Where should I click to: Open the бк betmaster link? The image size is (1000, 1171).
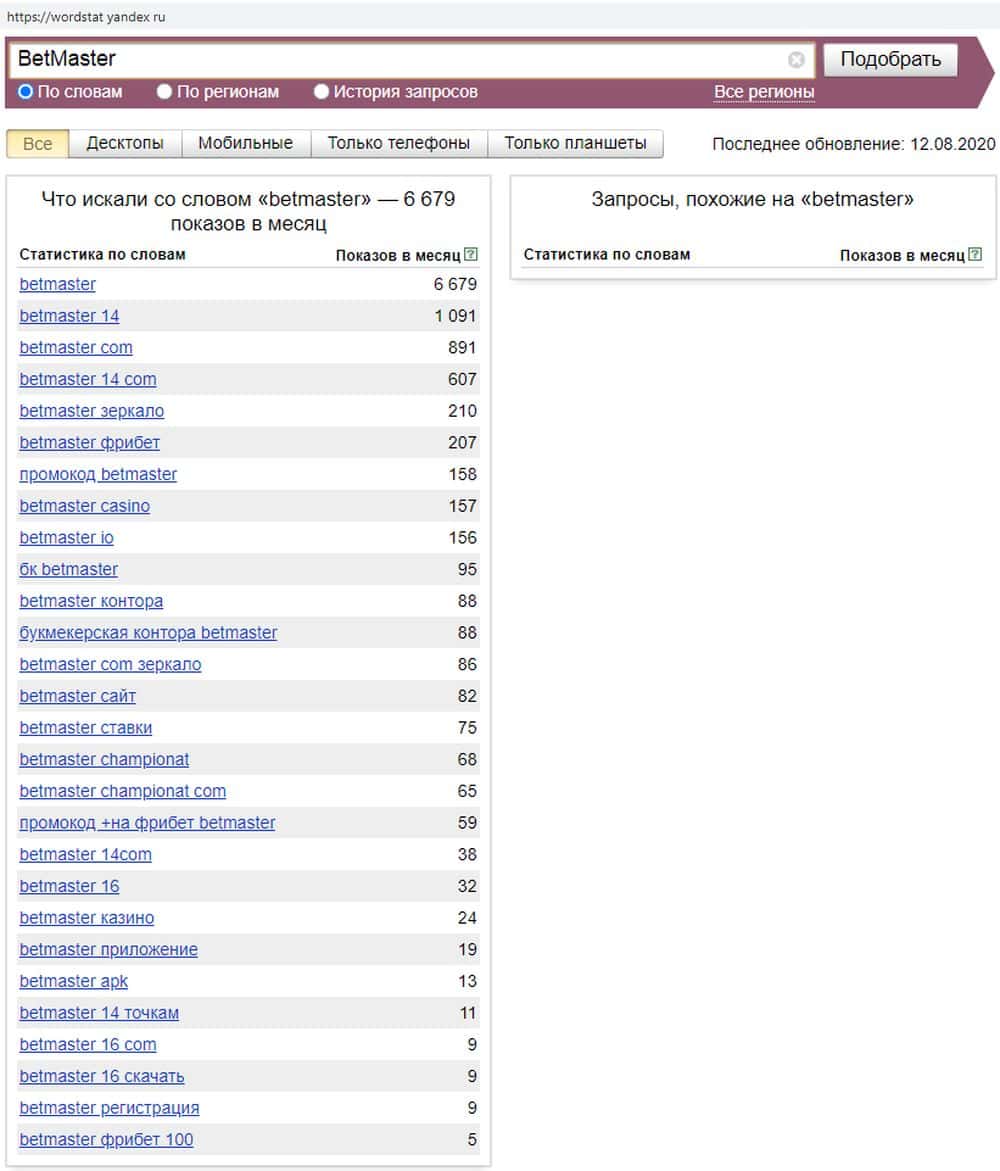click(x=68, y=570)
